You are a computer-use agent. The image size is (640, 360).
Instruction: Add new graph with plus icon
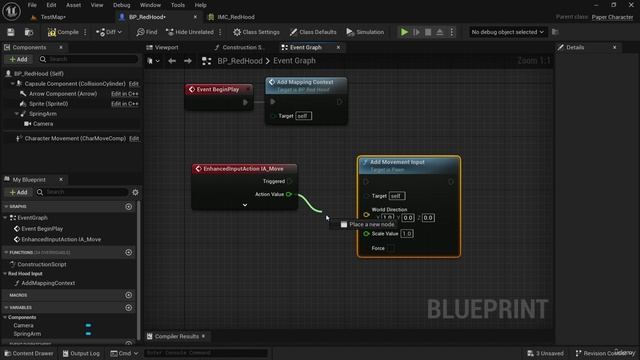(x=129, y=207)
